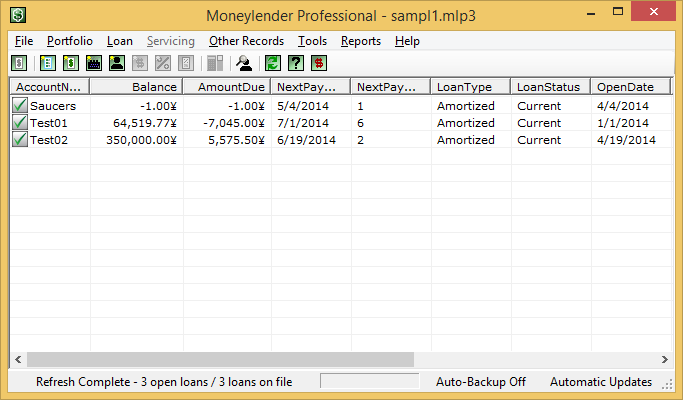The height and width of the screenshot is (400, 683).
Task: Open the Portfolio menu
Action: point(70,41)
